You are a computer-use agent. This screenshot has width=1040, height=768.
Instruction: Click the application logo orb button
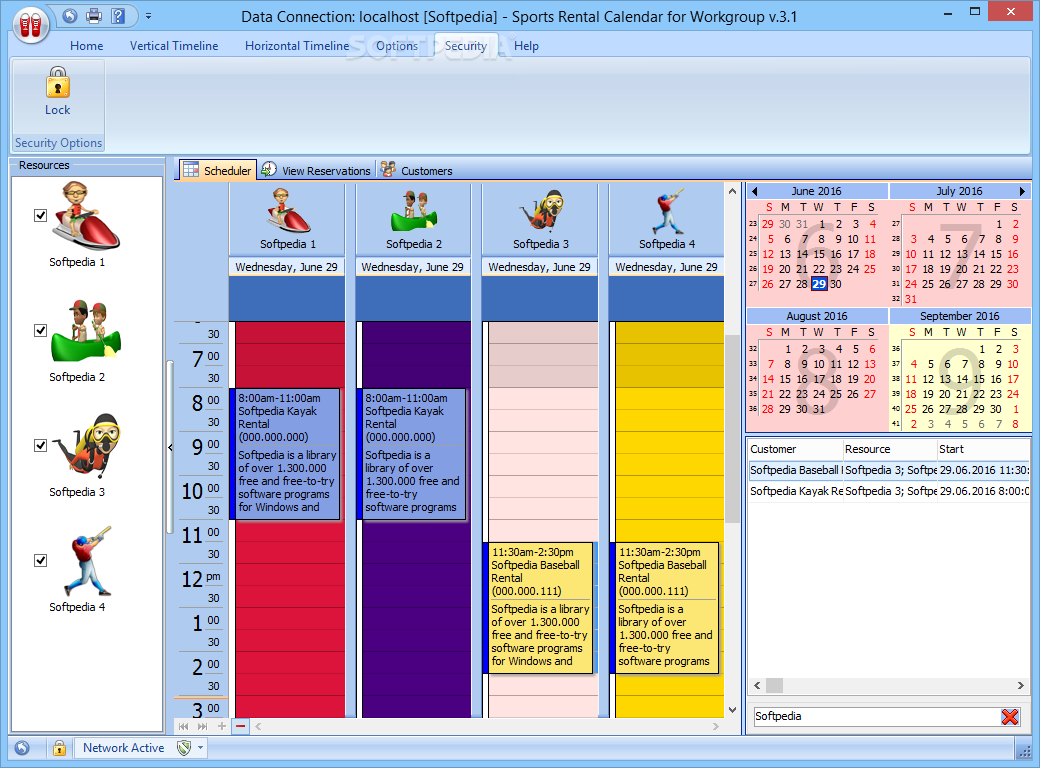tap(31, 25)
